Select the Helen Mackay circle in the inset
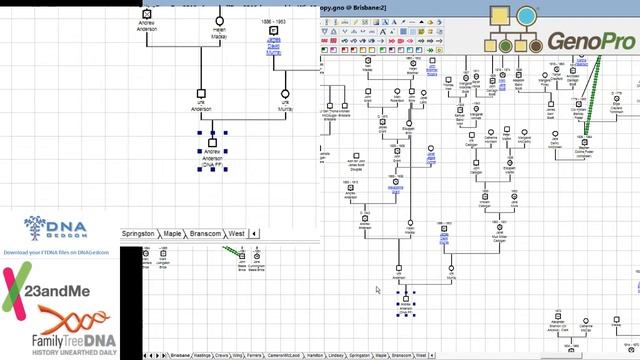 [219, 21]
